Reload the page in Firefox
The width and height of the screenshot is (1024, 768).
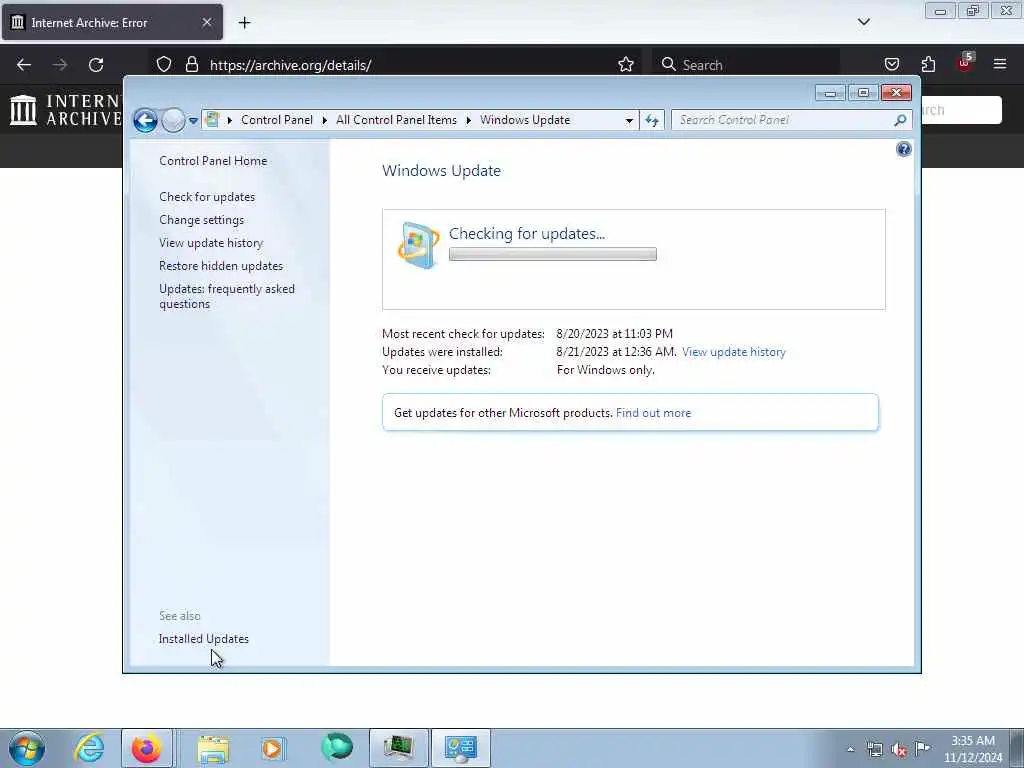coord(96,65)
